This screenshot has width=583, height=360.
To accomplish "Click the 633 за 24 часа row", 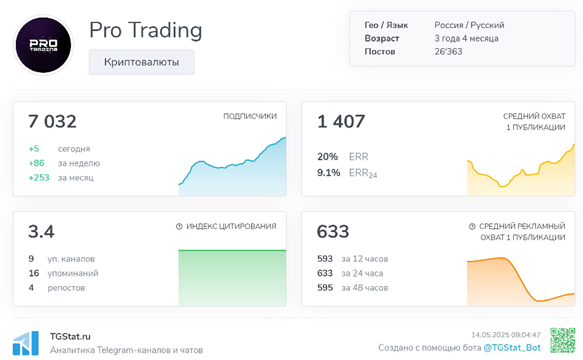I will pos(350,273).
